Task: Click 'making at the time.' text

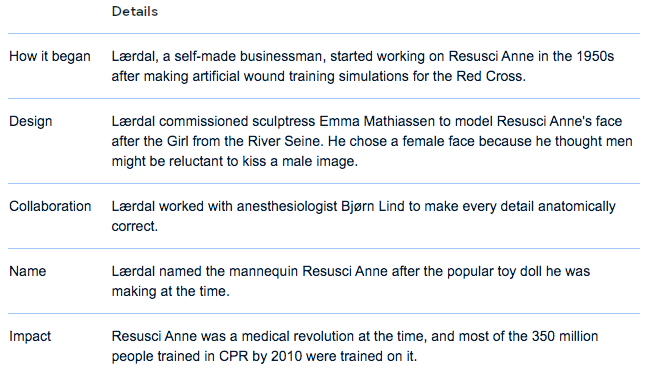Action: (x=171, y=291)
